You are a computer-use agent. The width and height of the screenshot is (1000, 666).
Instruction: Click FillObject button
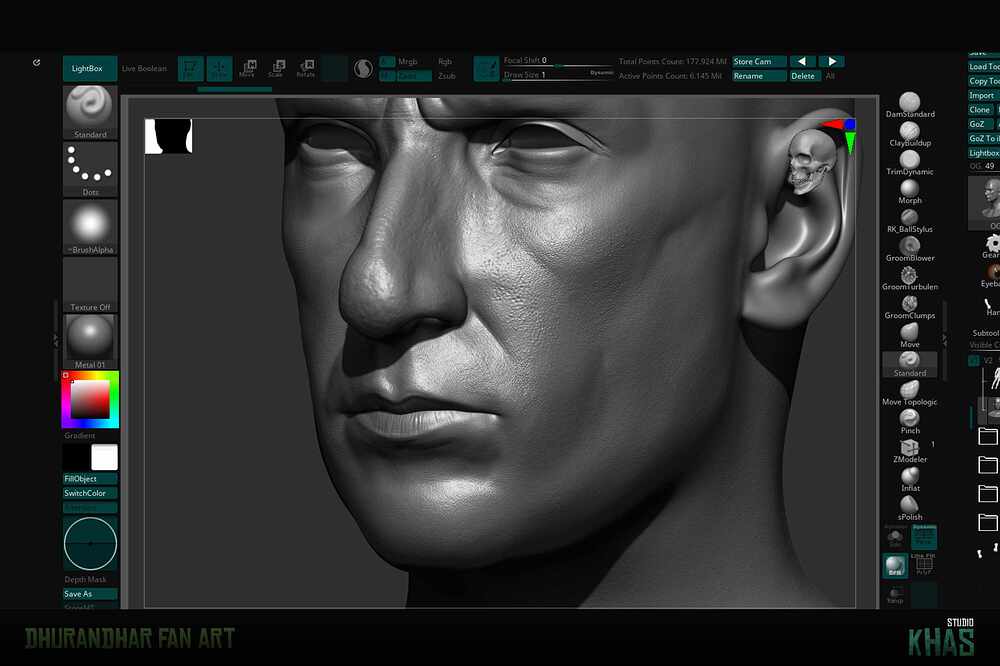click(90, 478)
